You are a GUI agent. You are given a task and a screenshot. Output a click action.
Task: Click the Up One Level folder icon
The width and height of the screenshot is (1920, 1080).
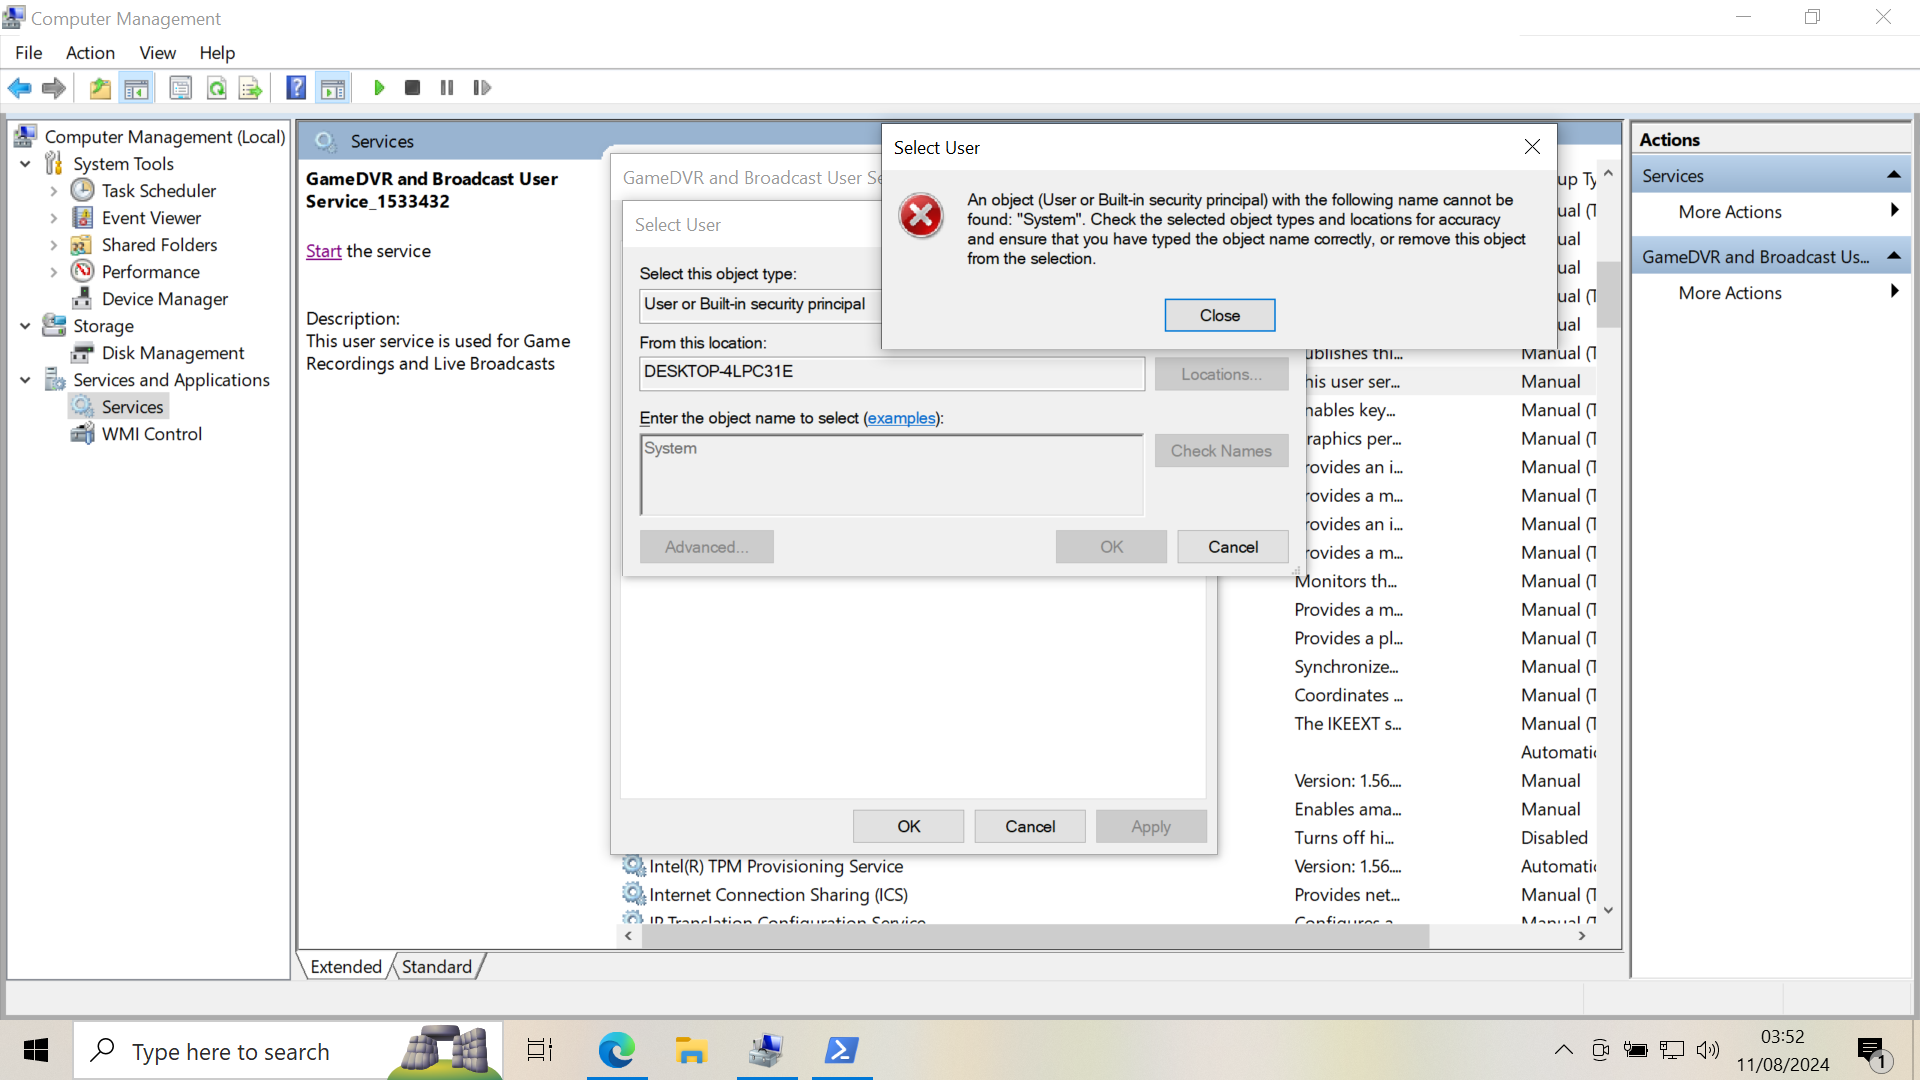pyautogui.click(x=100, y=88)
